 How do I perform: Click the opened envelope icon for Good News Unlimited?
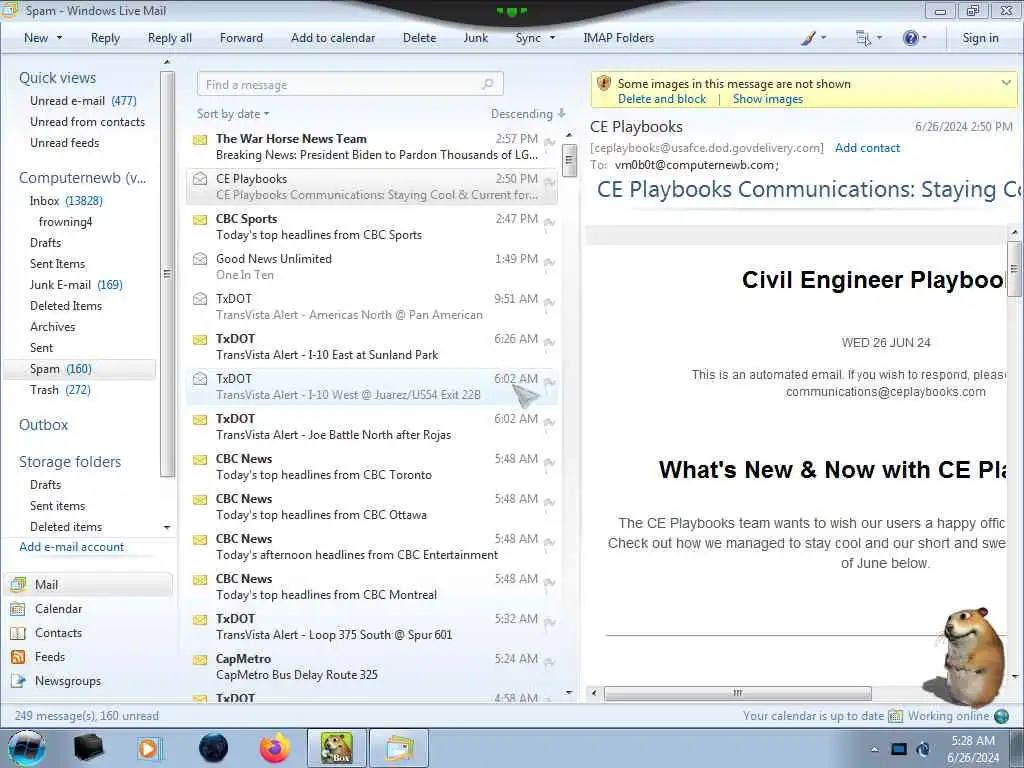point(200,259)
